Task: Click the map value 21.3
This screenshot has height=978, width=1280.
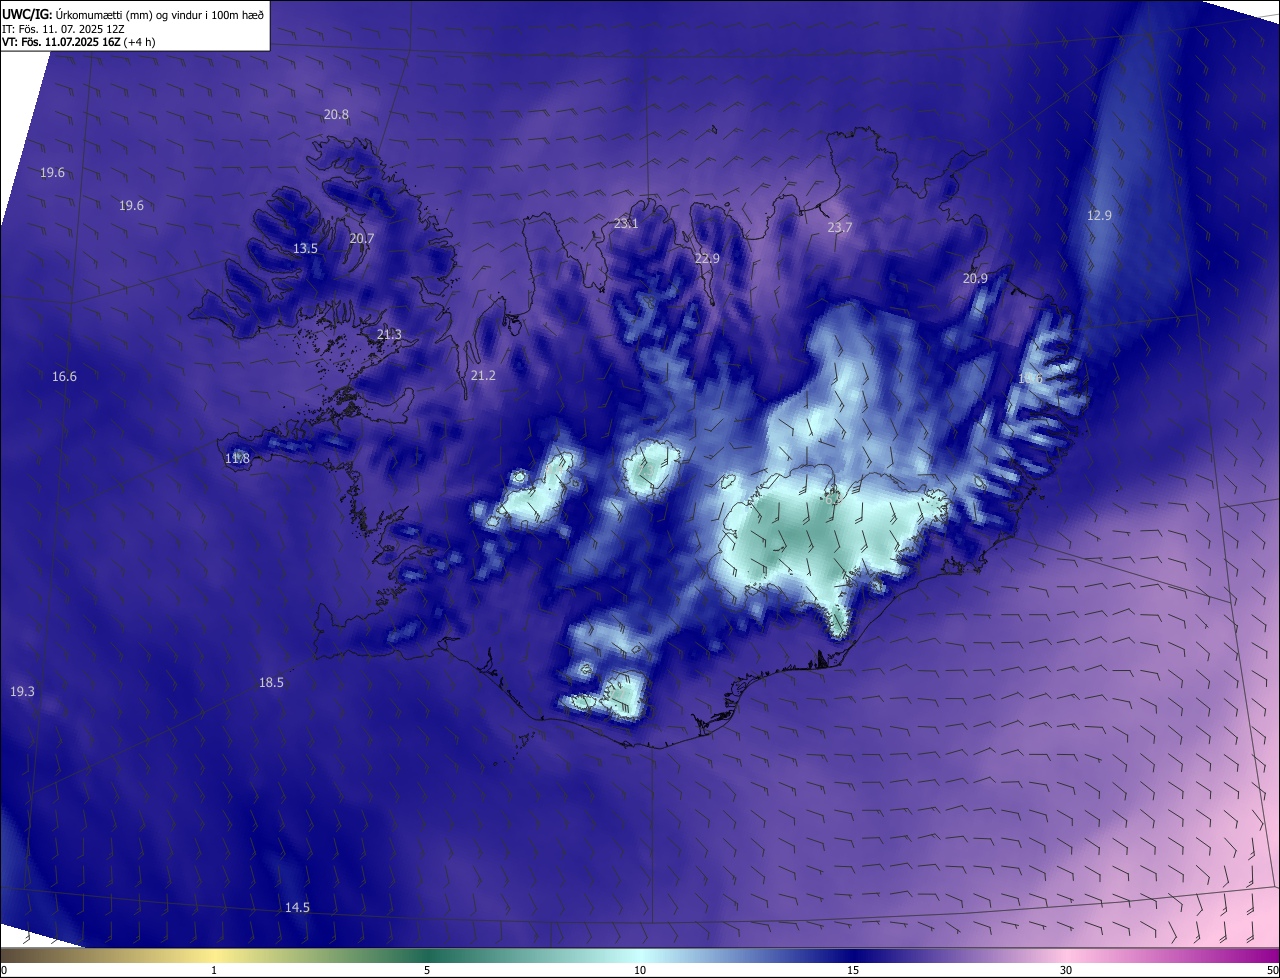Action: pyautogui.click(x=389, y=335)
